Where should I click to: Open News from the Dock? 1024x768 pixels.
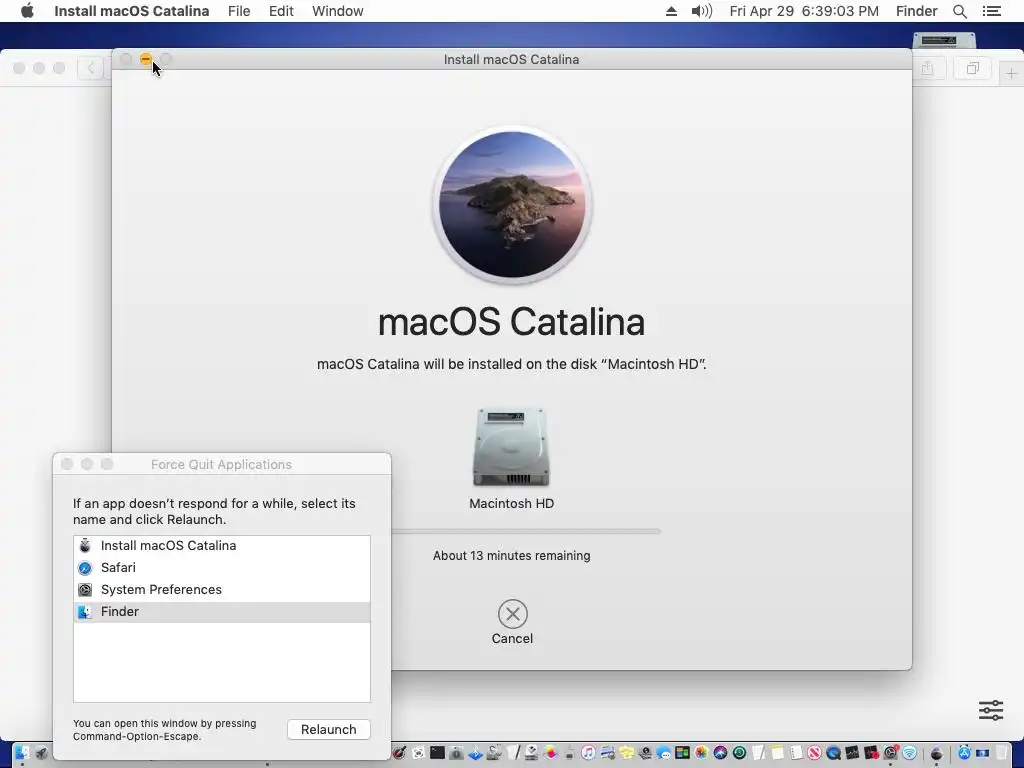point(815,753)
